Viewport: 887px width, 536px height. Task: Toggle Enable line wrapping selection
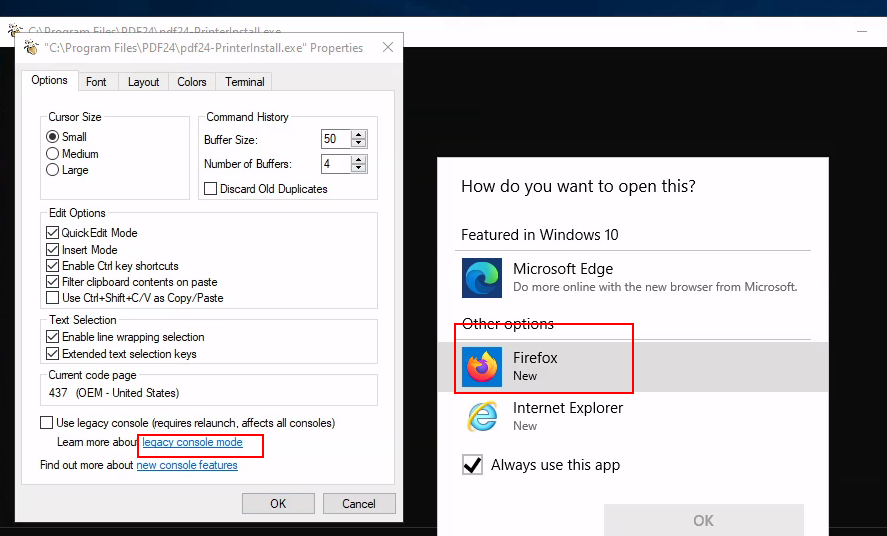click(53, 337)
